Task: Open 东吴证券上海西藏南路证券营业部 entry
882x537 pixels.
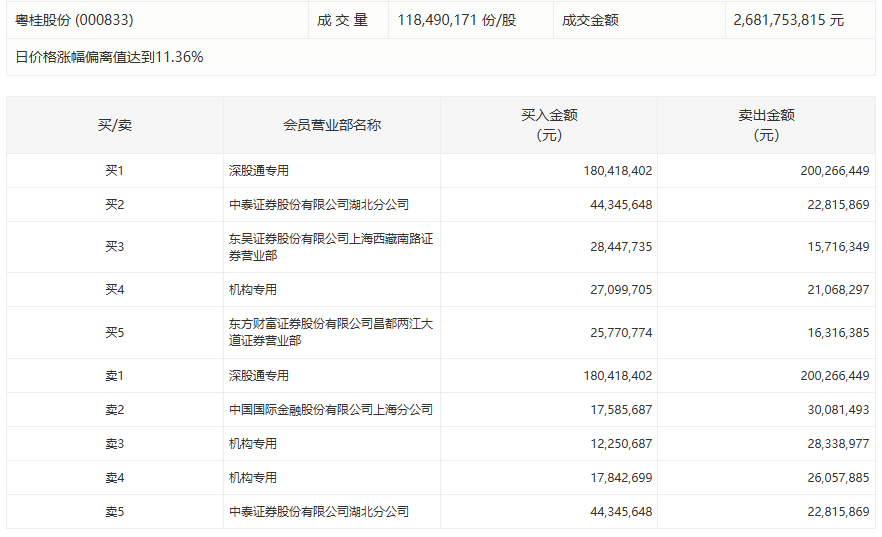Action: point(330,248)
